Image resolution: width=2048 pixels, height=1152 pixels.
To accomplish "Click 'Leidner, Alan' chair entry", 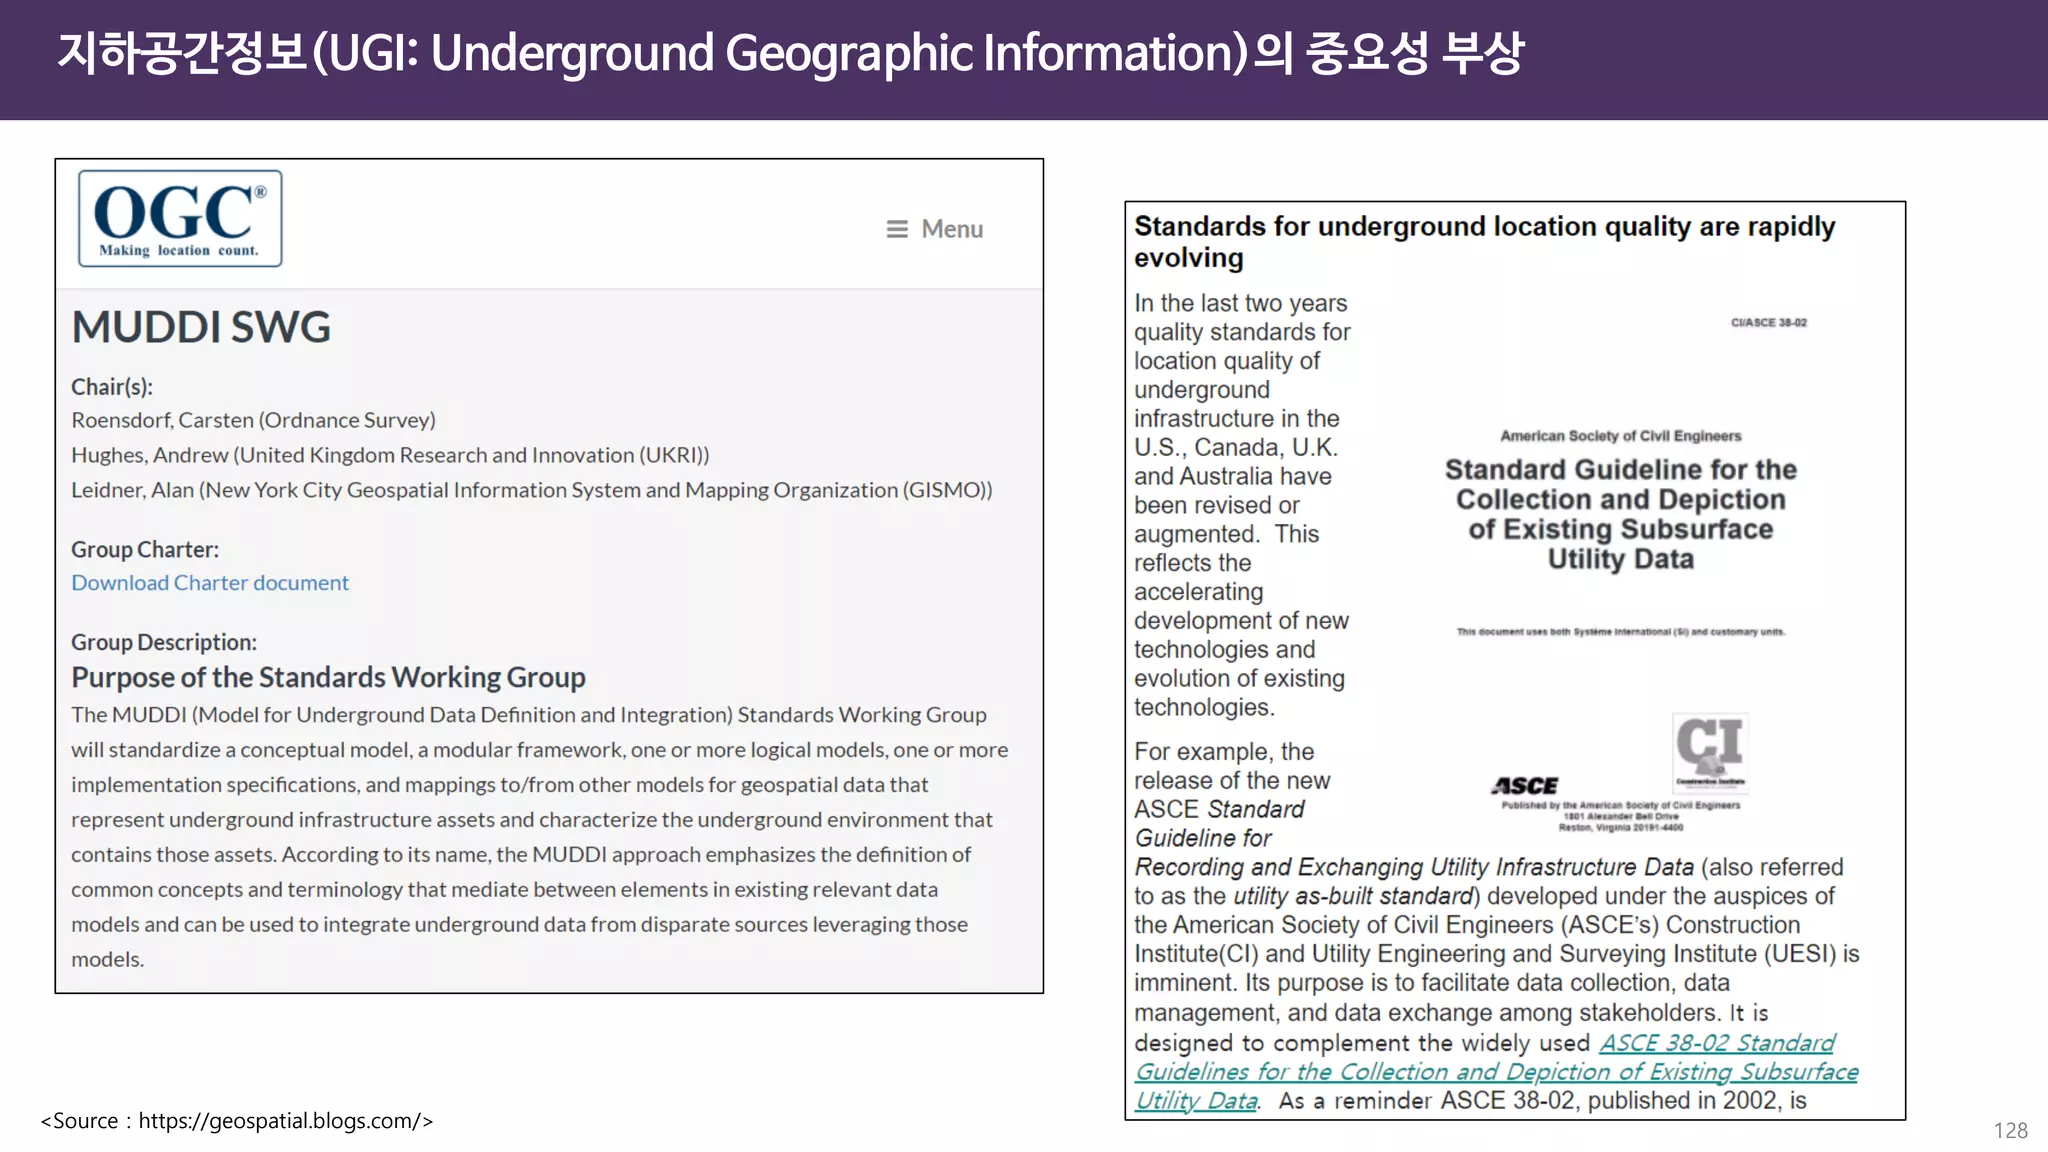I will (x=532, y=490).
